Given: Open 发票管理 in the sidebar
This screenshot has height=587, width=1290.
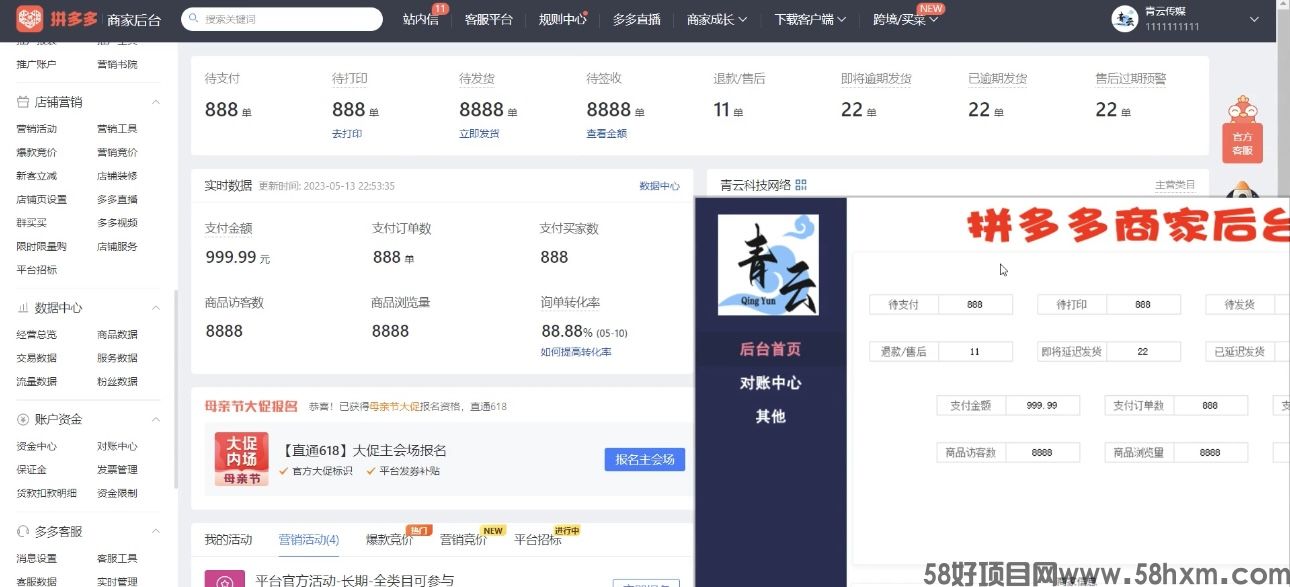Looking at the screenshot, I should click(117, 470).
